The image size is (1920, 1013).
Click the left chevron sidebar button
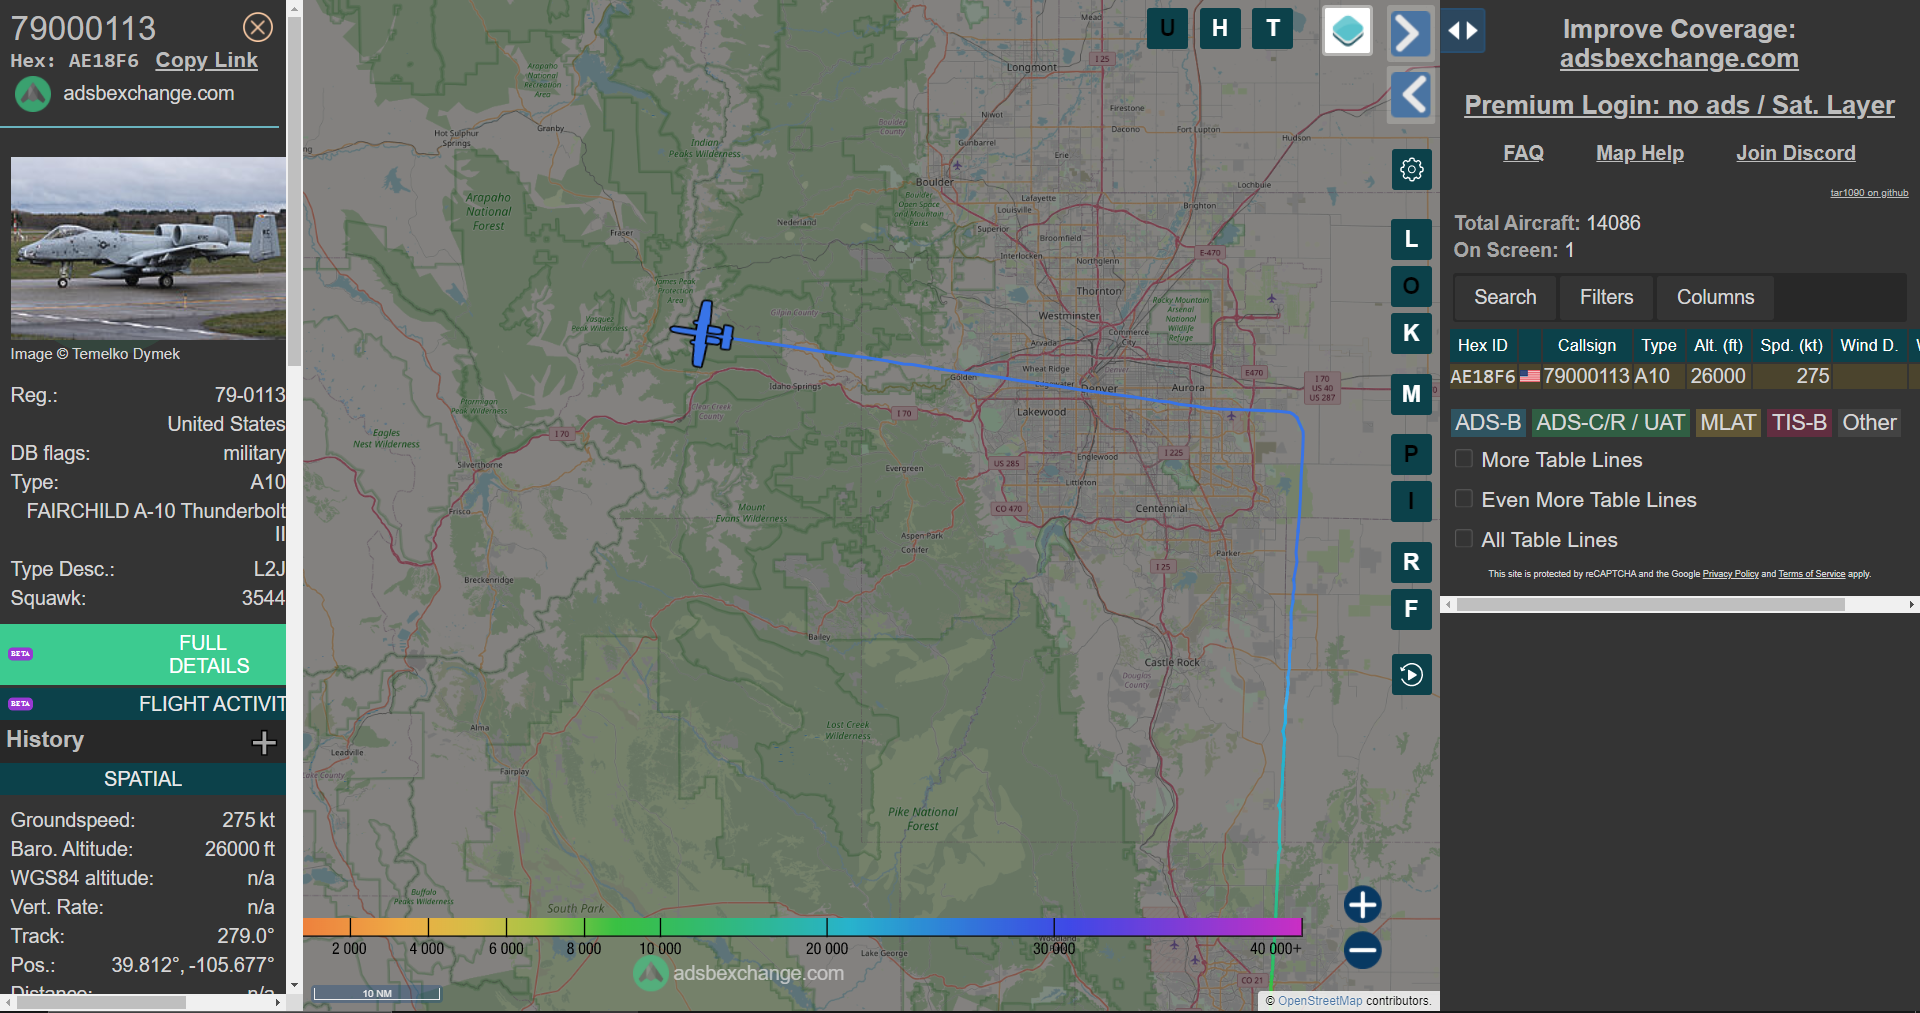pyautogui.click(x=1411, y=95)
